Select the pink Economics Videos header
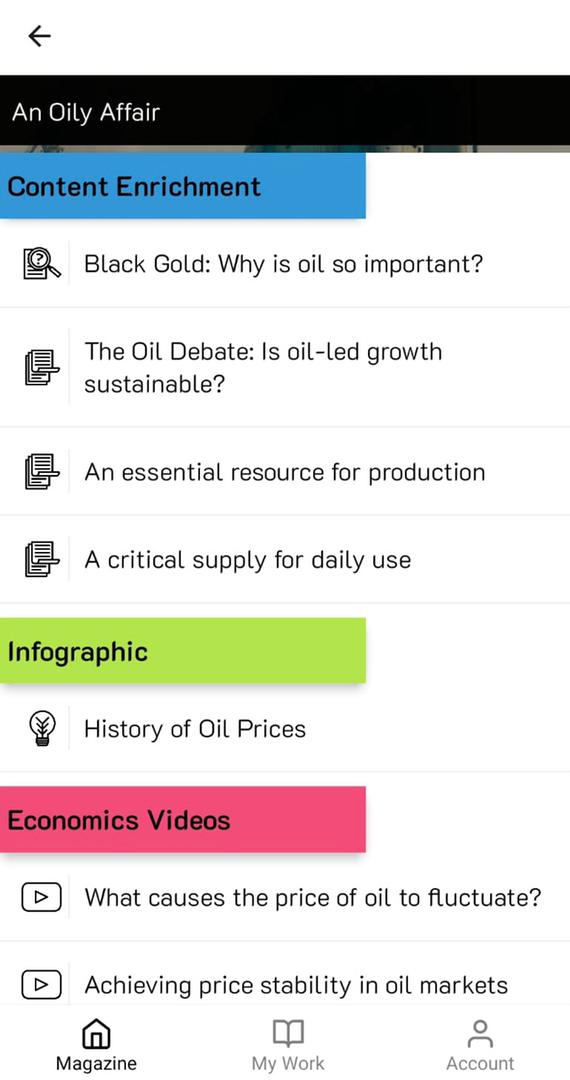This screenshot has width=570, height=1080. (x=182, y=820)
